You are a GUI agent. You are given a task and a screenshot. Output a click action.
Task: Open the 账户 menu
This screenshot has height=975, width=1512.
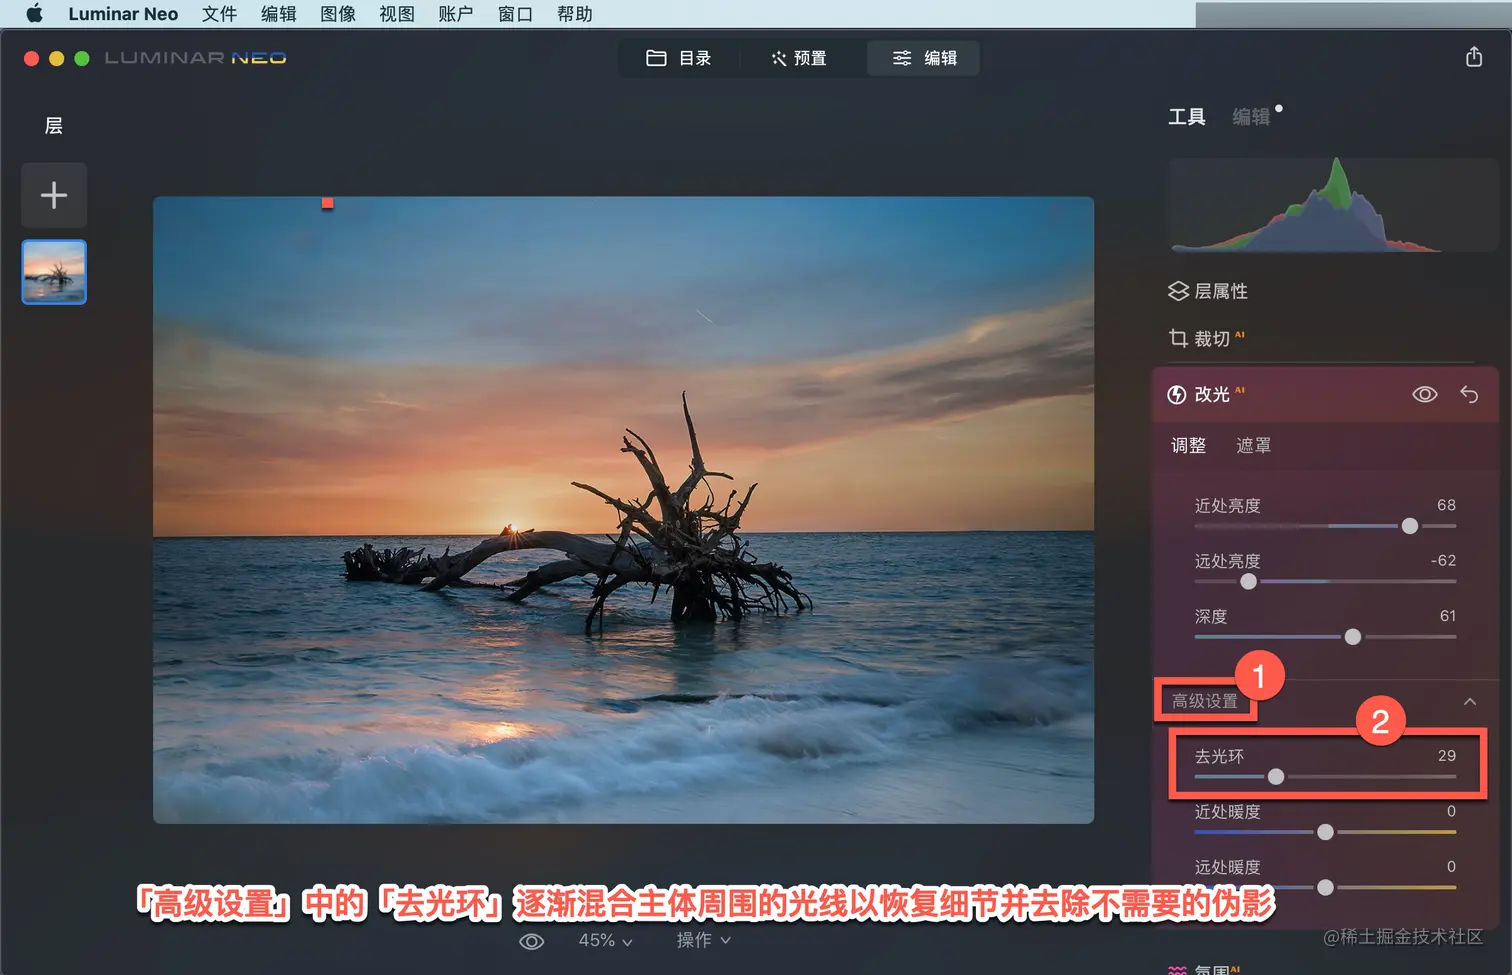coord(456,14)
